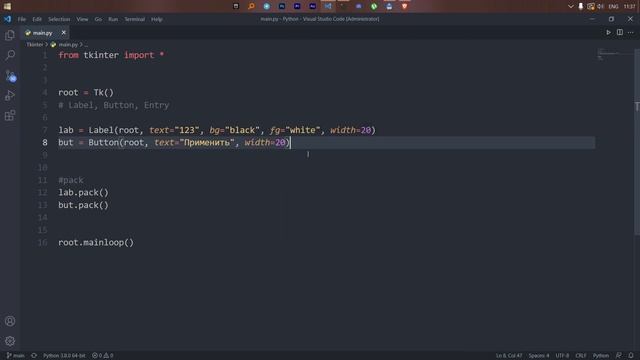Open the errors and warnings count
Screen dimensions: 640x360
pyautogui.click(x=103, y=356)
